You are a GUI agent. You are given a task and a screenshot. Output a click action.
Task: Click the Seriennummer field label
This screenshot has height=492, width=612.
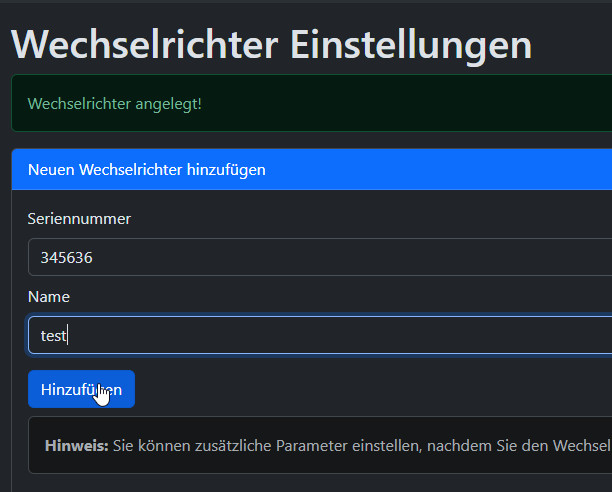point(79,218)
